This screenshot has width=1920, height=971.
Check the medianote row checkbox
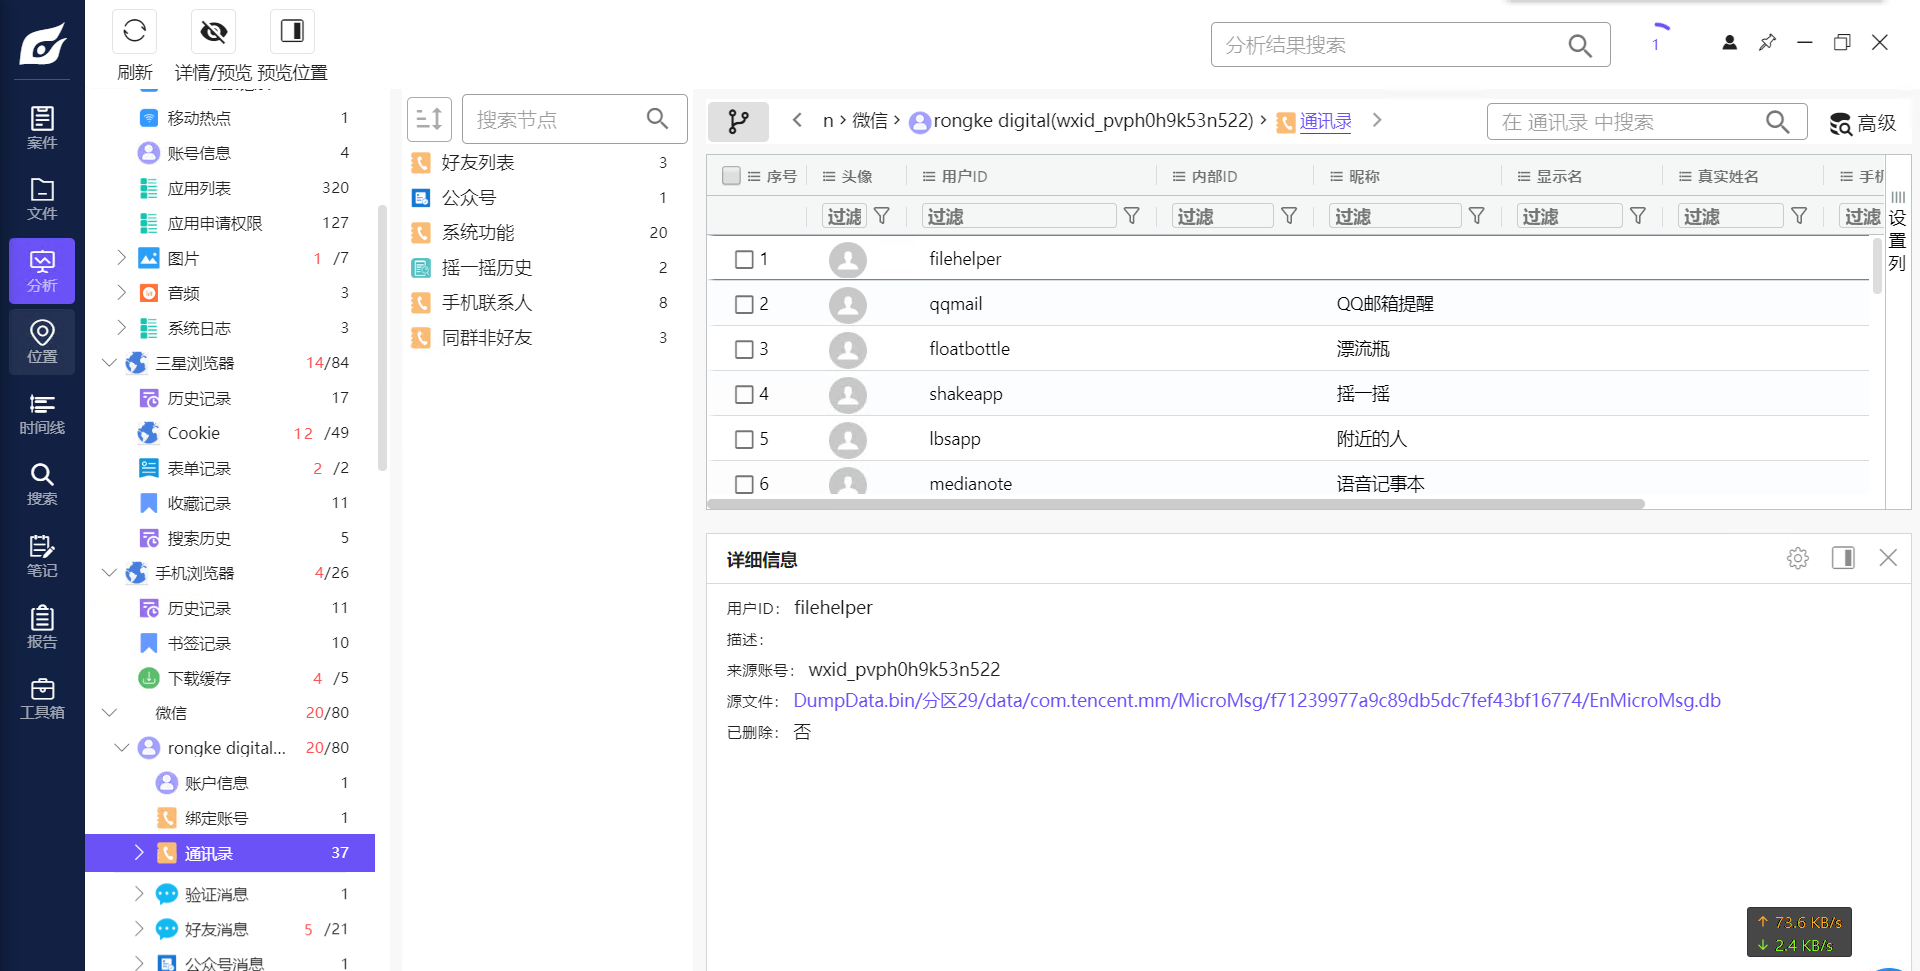pyautogui.click(x=744, y=485)
